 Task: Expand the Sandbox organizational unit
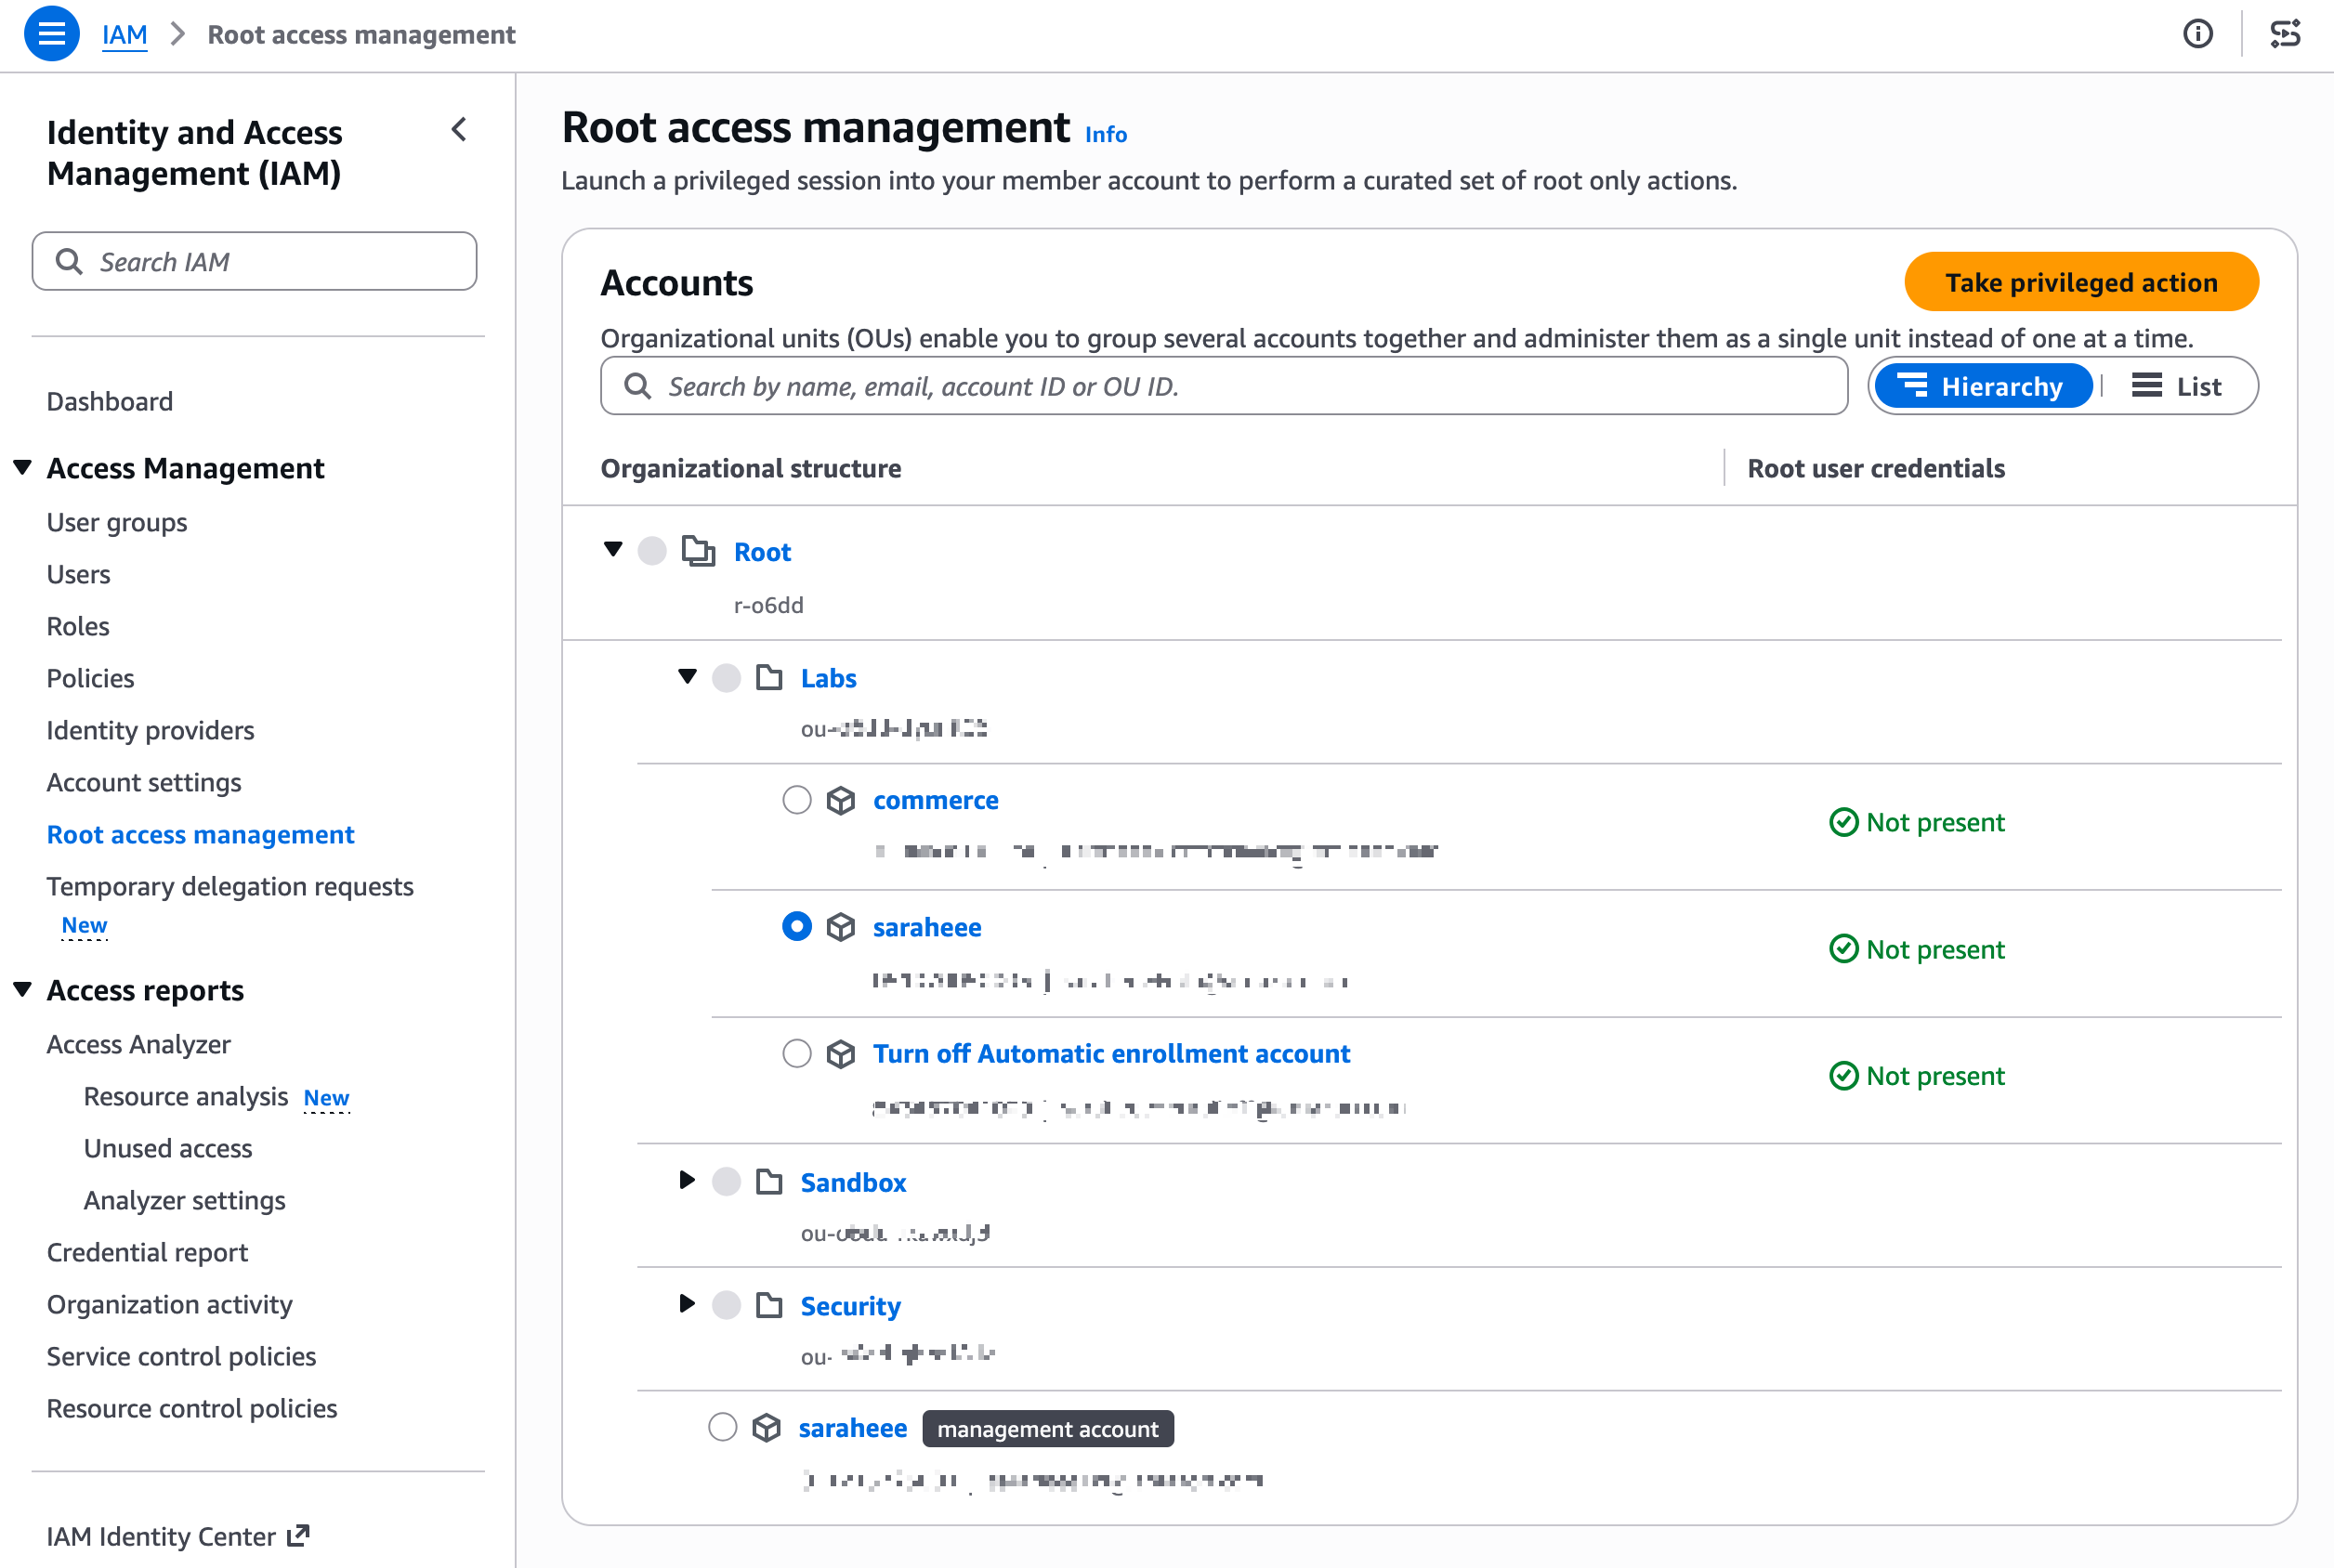coord(687,1181)
